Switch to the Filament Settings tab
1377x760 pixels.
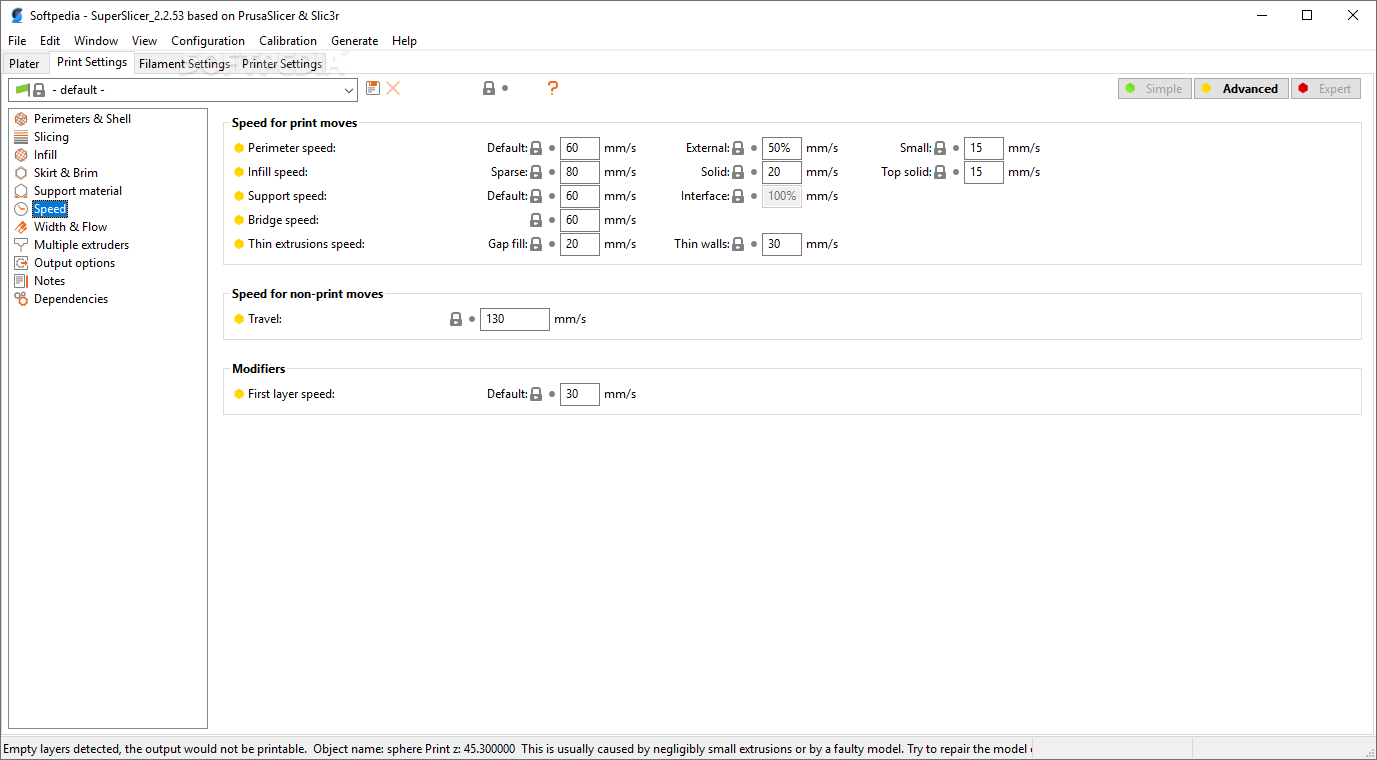point(184,64)
